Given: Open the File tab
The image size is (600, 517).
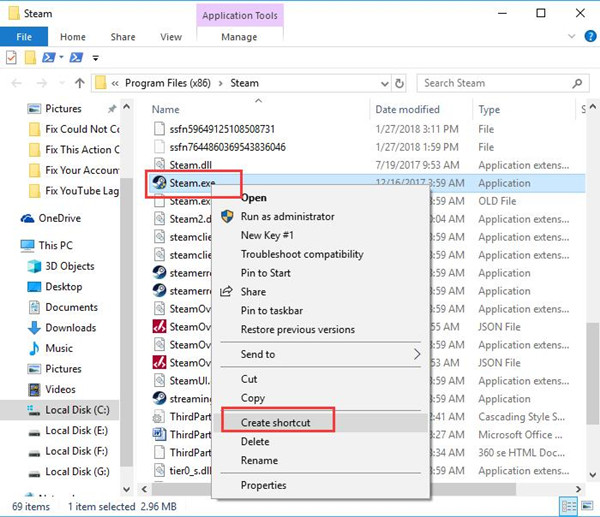Looking at the screenshot, I should (x=24, y=37).
